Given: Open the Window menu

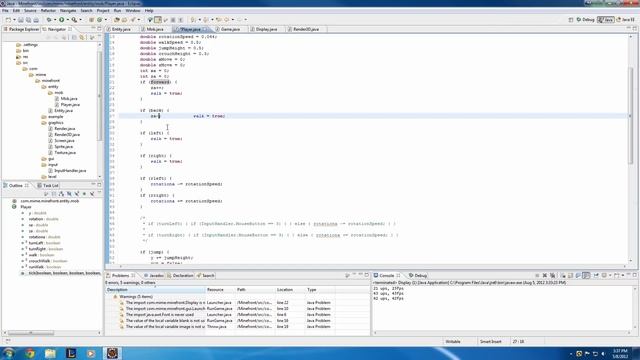Looking at the screenshot, I should coord(133,11).
